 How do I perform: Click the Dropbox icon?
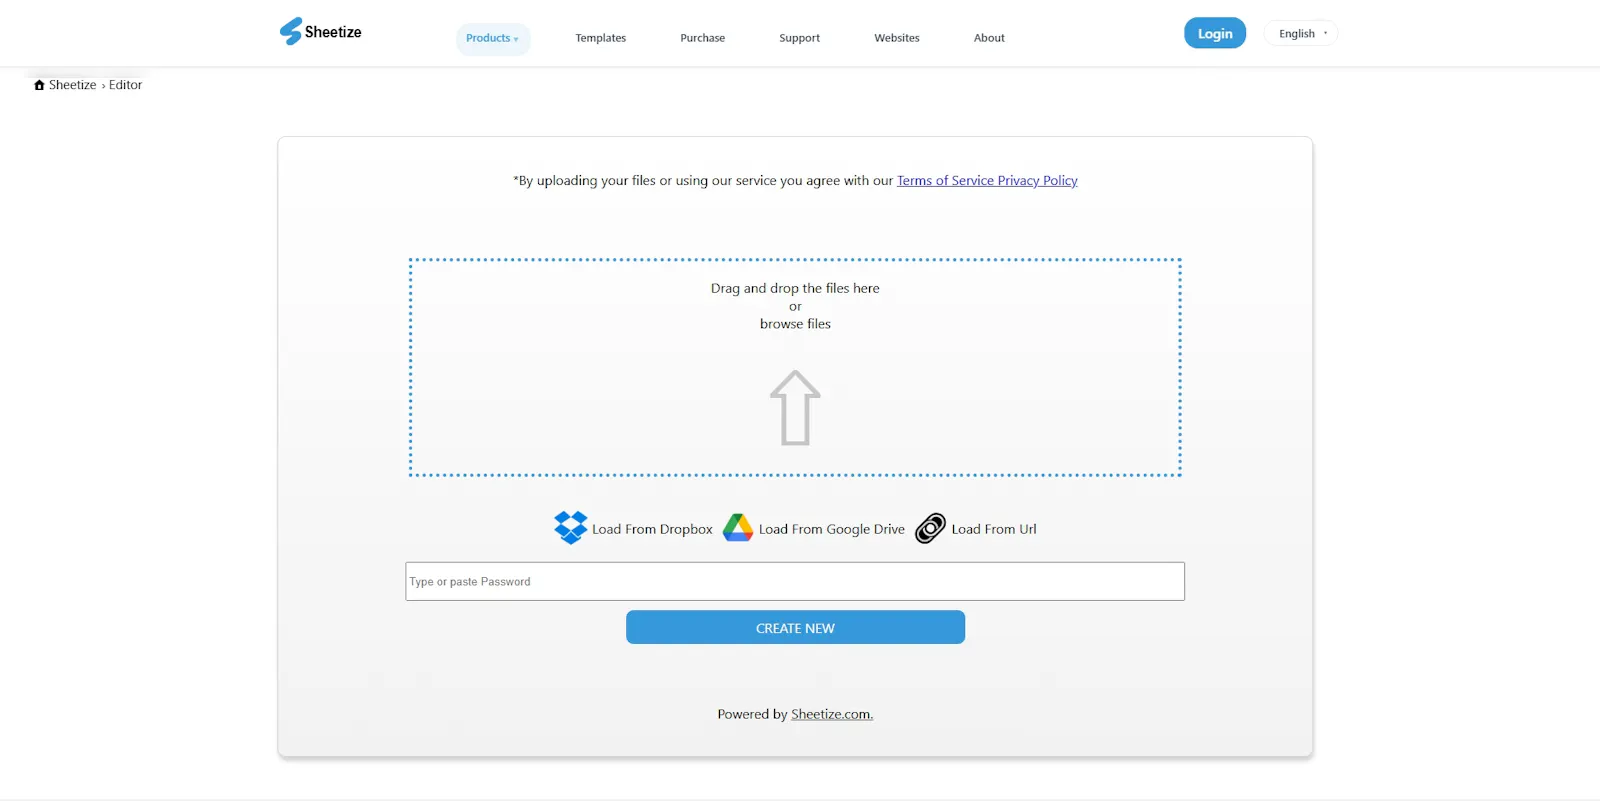pos(571,528)
